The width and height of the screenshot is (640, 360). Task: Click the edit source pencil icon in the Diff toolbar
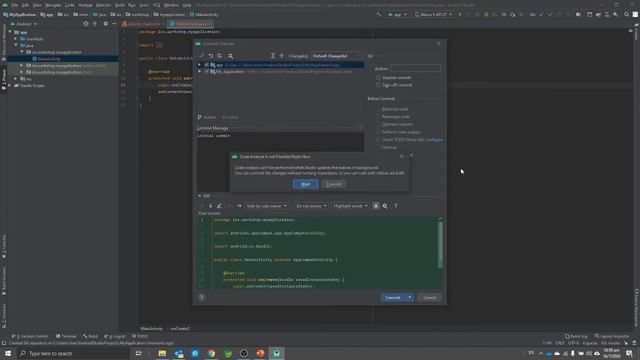point(219,206)
